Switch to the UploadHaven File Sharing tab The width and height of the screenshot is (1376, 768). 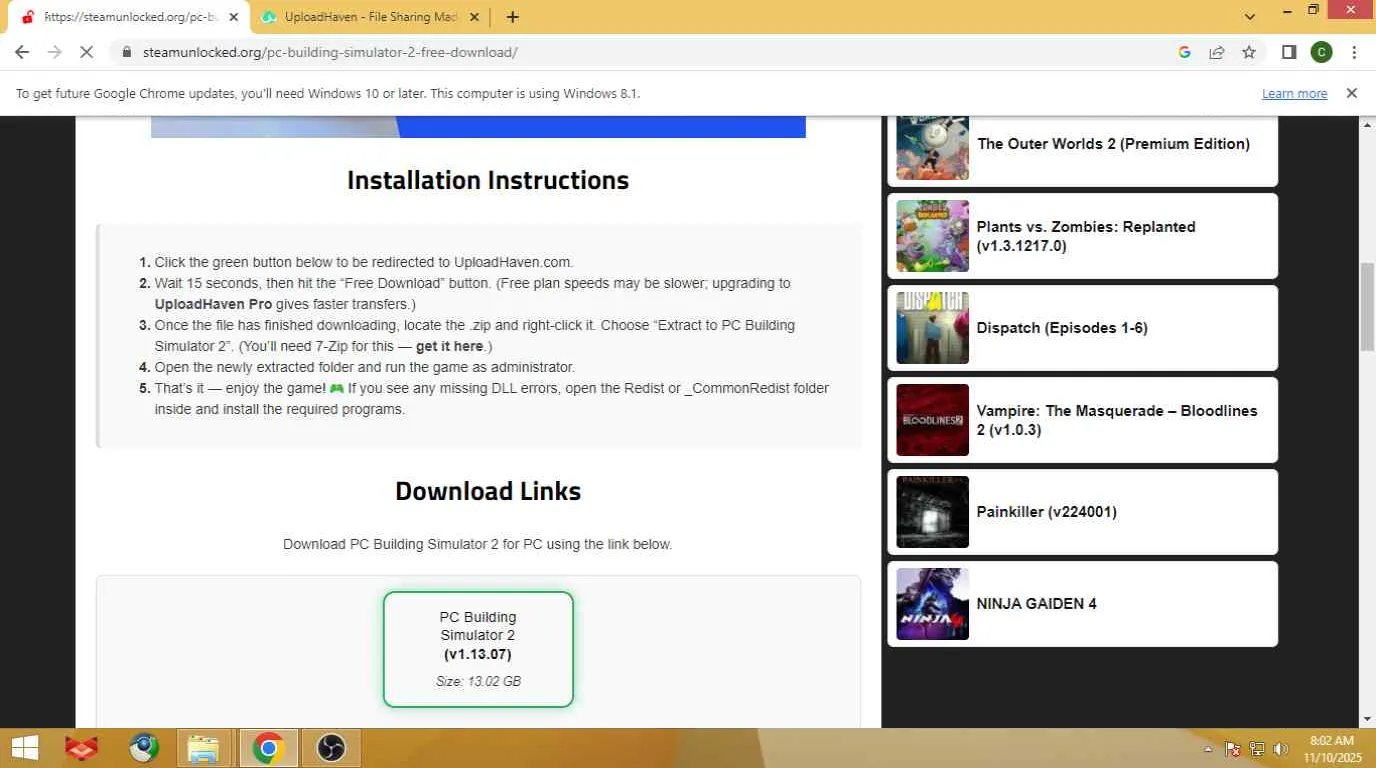(x=370, y=17)
